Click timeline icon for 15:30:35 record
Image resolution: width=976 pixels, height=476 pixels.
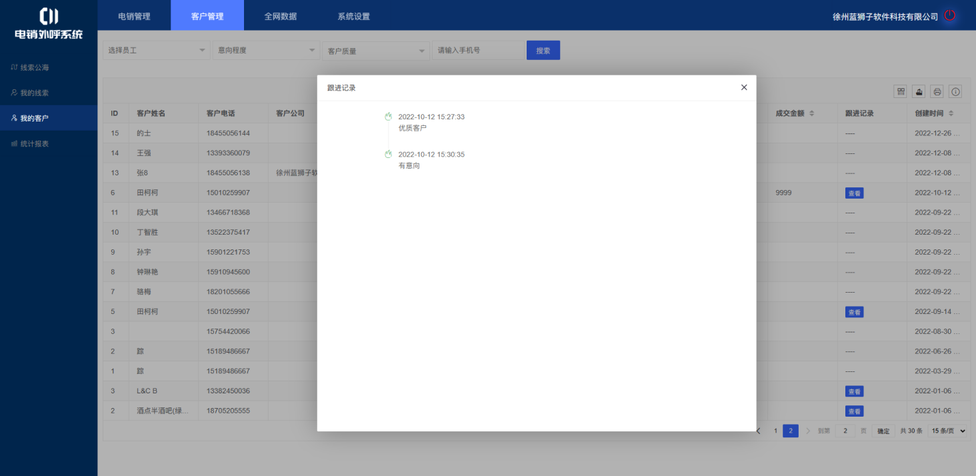[388, 154]
